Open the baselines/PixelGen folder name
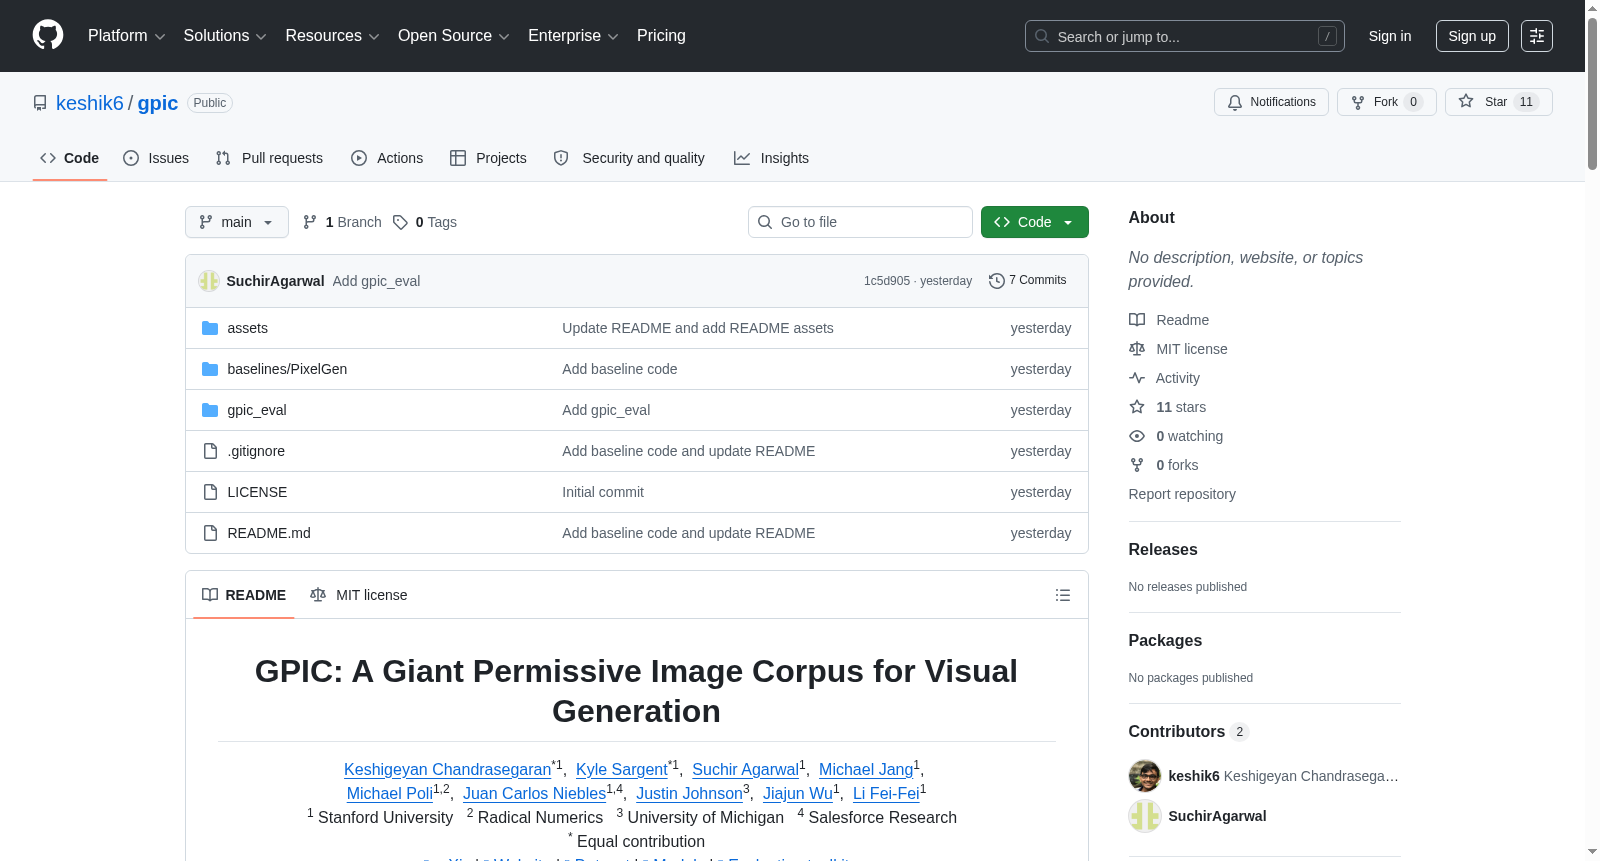Image resolution: width=1600 pixels, height=861 pixels. pyautogui.click(x=287, y=369)
